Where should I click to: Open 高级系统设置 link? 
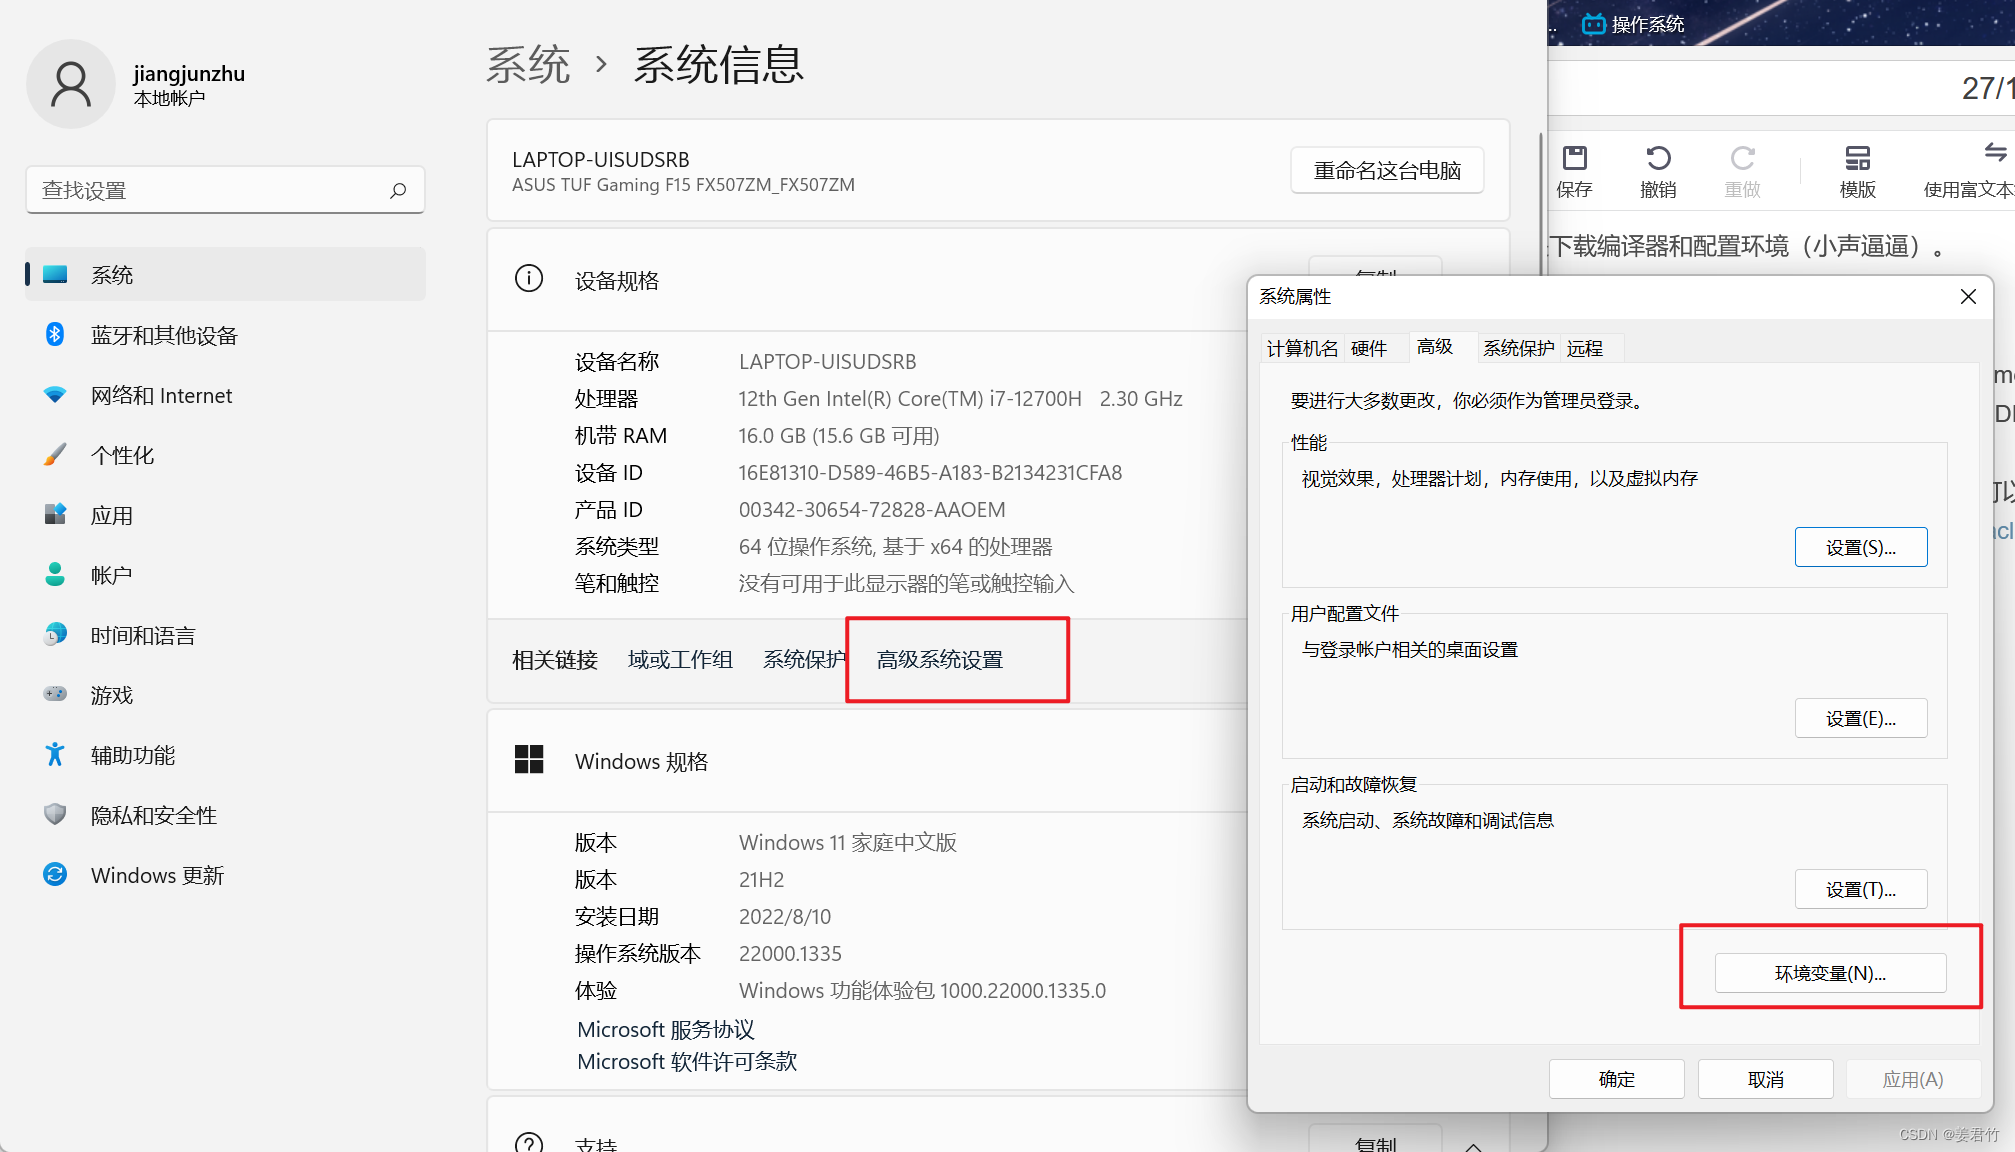939,660
